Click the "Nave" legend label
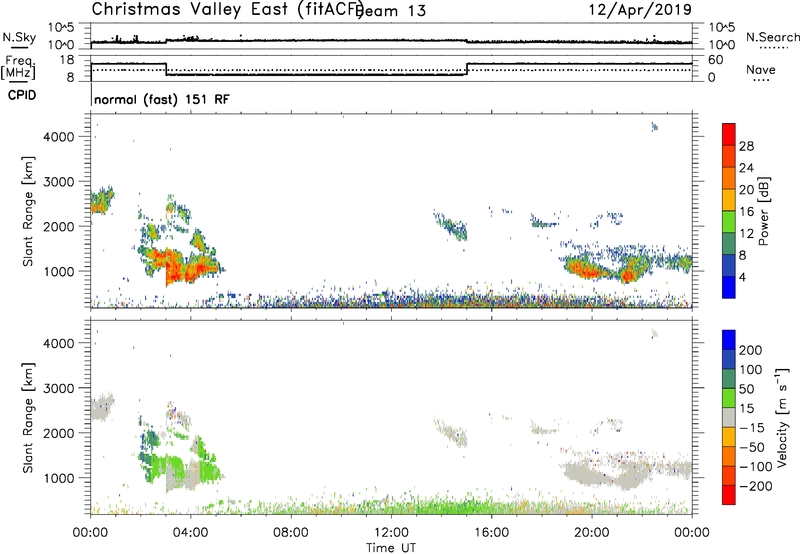This screenshot has height=554, width=800. tap(761, 70)
